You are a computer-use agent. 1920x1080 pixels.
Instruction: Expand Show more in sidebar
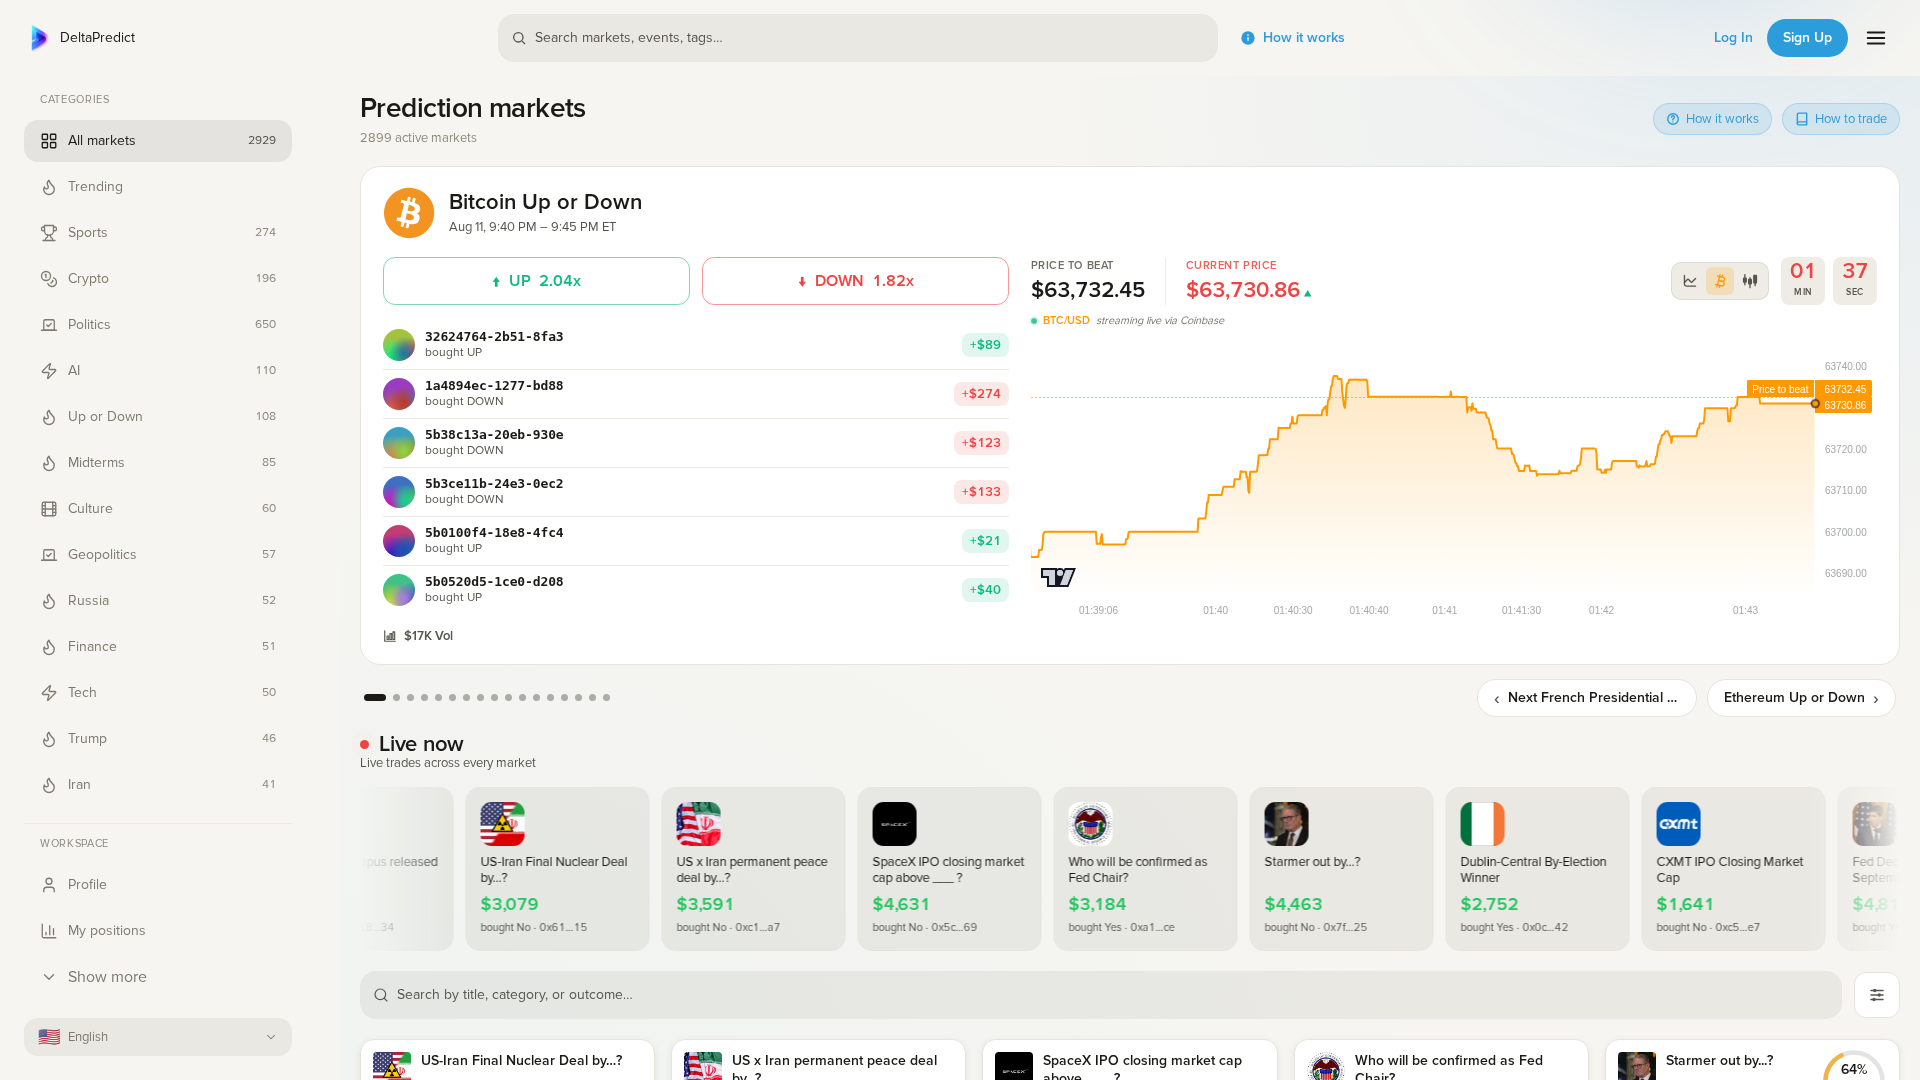coord(158,977)
